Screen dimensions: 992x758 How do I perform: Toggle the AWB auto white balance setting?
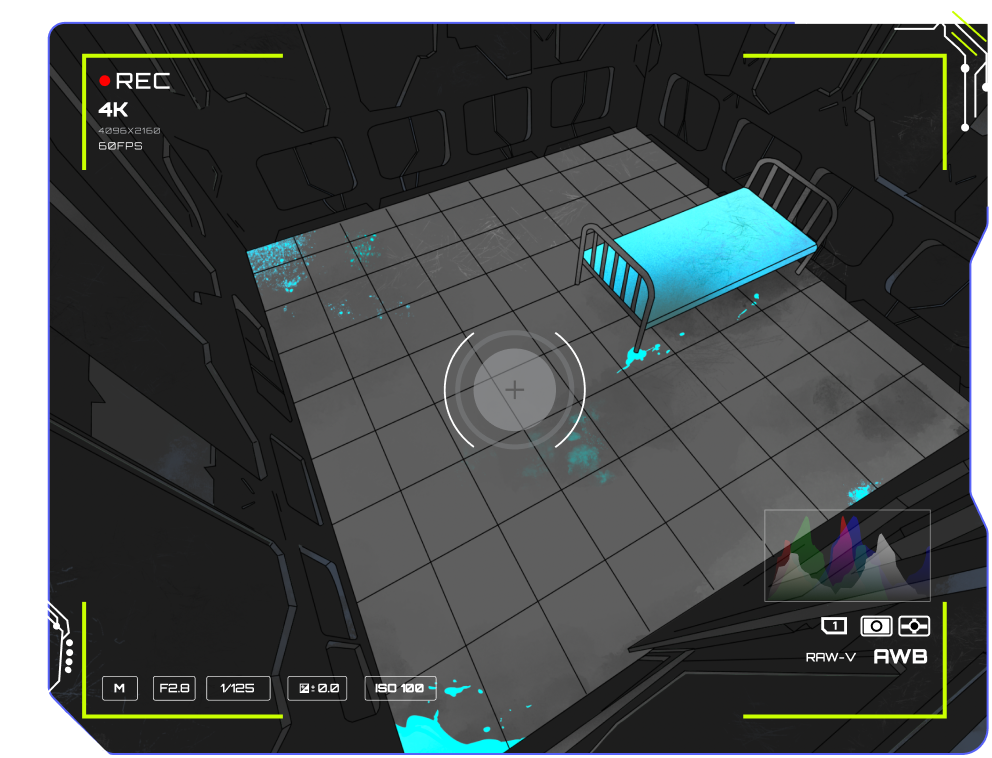900,657
